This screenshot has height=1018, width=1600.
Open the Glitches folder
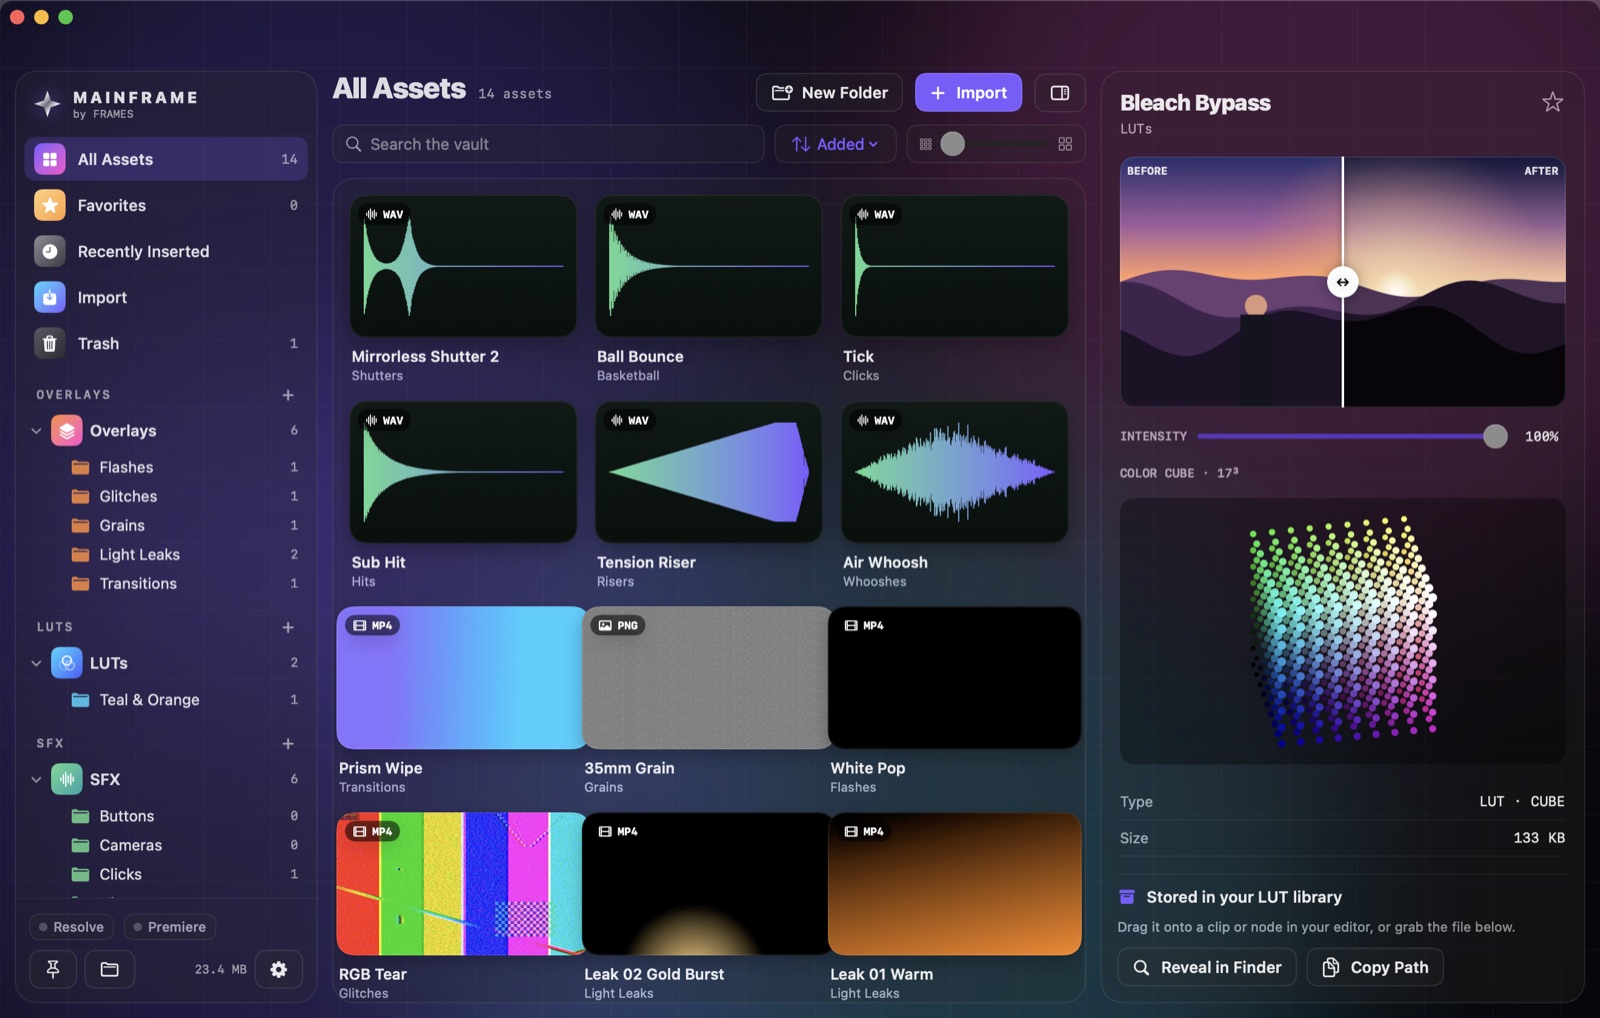click(x=184, y=496)
